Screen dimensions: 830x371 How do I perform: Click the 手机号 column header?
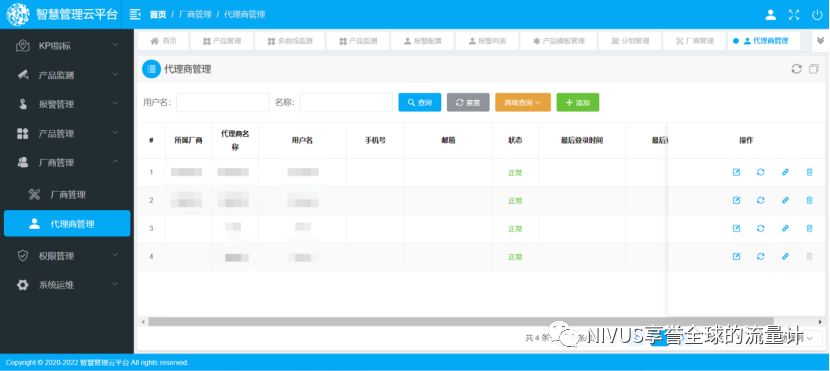pos(375,140)
